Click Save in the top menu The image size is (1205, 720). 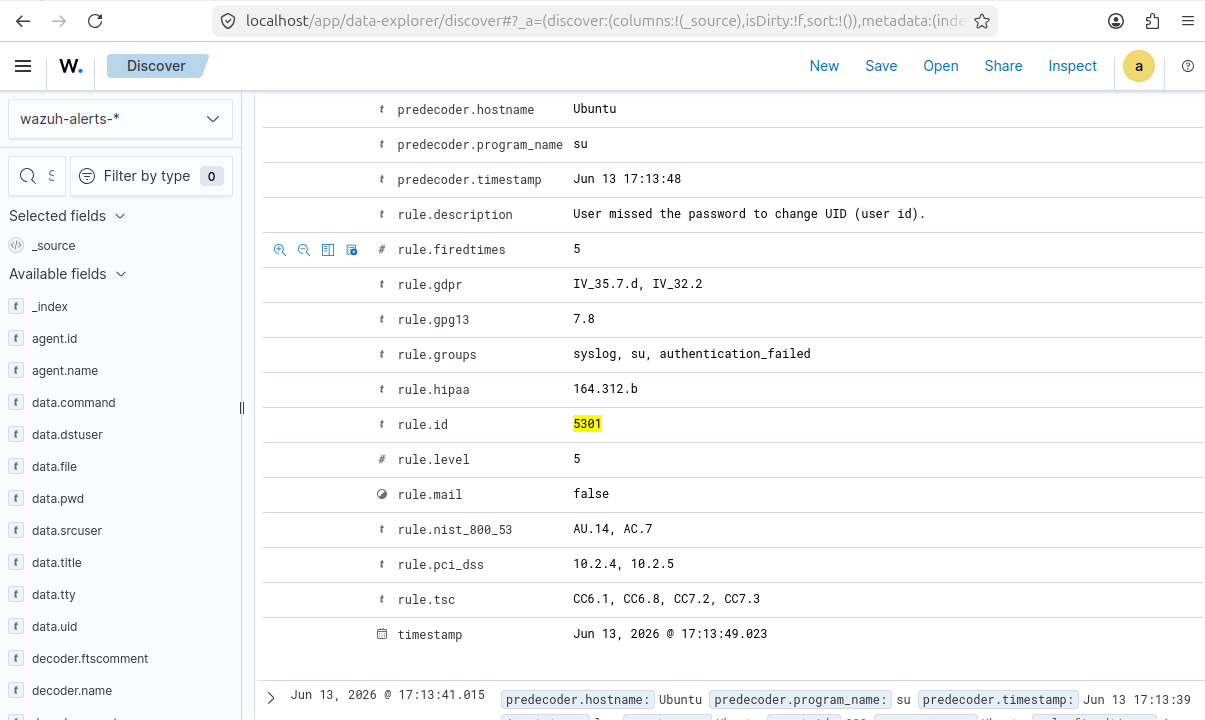tap(881, 66)
